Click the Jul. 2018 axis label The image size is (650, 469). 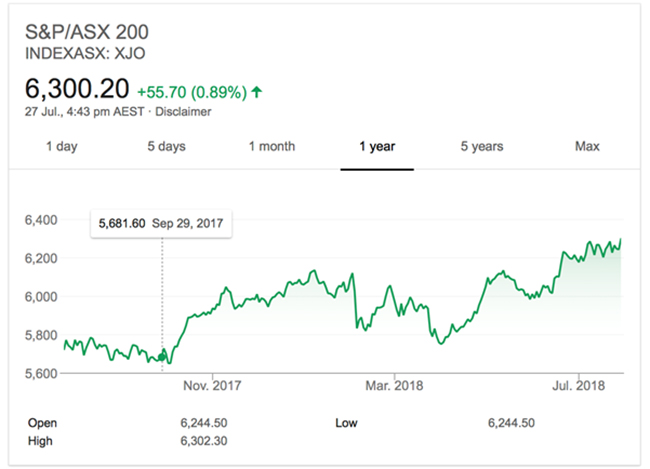(x=576, y=384)
